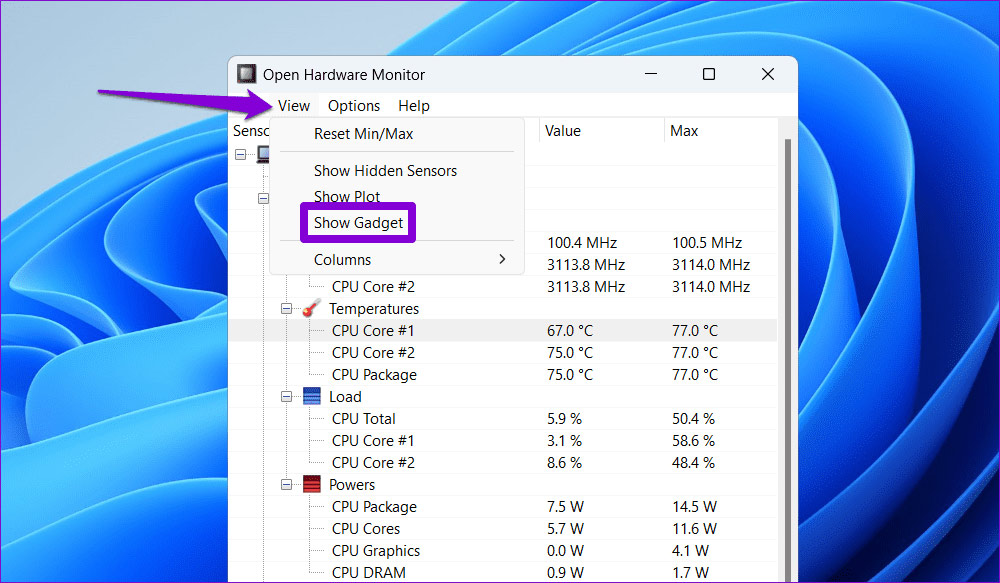Viewport: 1000px width, 583px height.
Task: Toggle Show Hidden Sensors in View menu
Action: click(385, 171)
